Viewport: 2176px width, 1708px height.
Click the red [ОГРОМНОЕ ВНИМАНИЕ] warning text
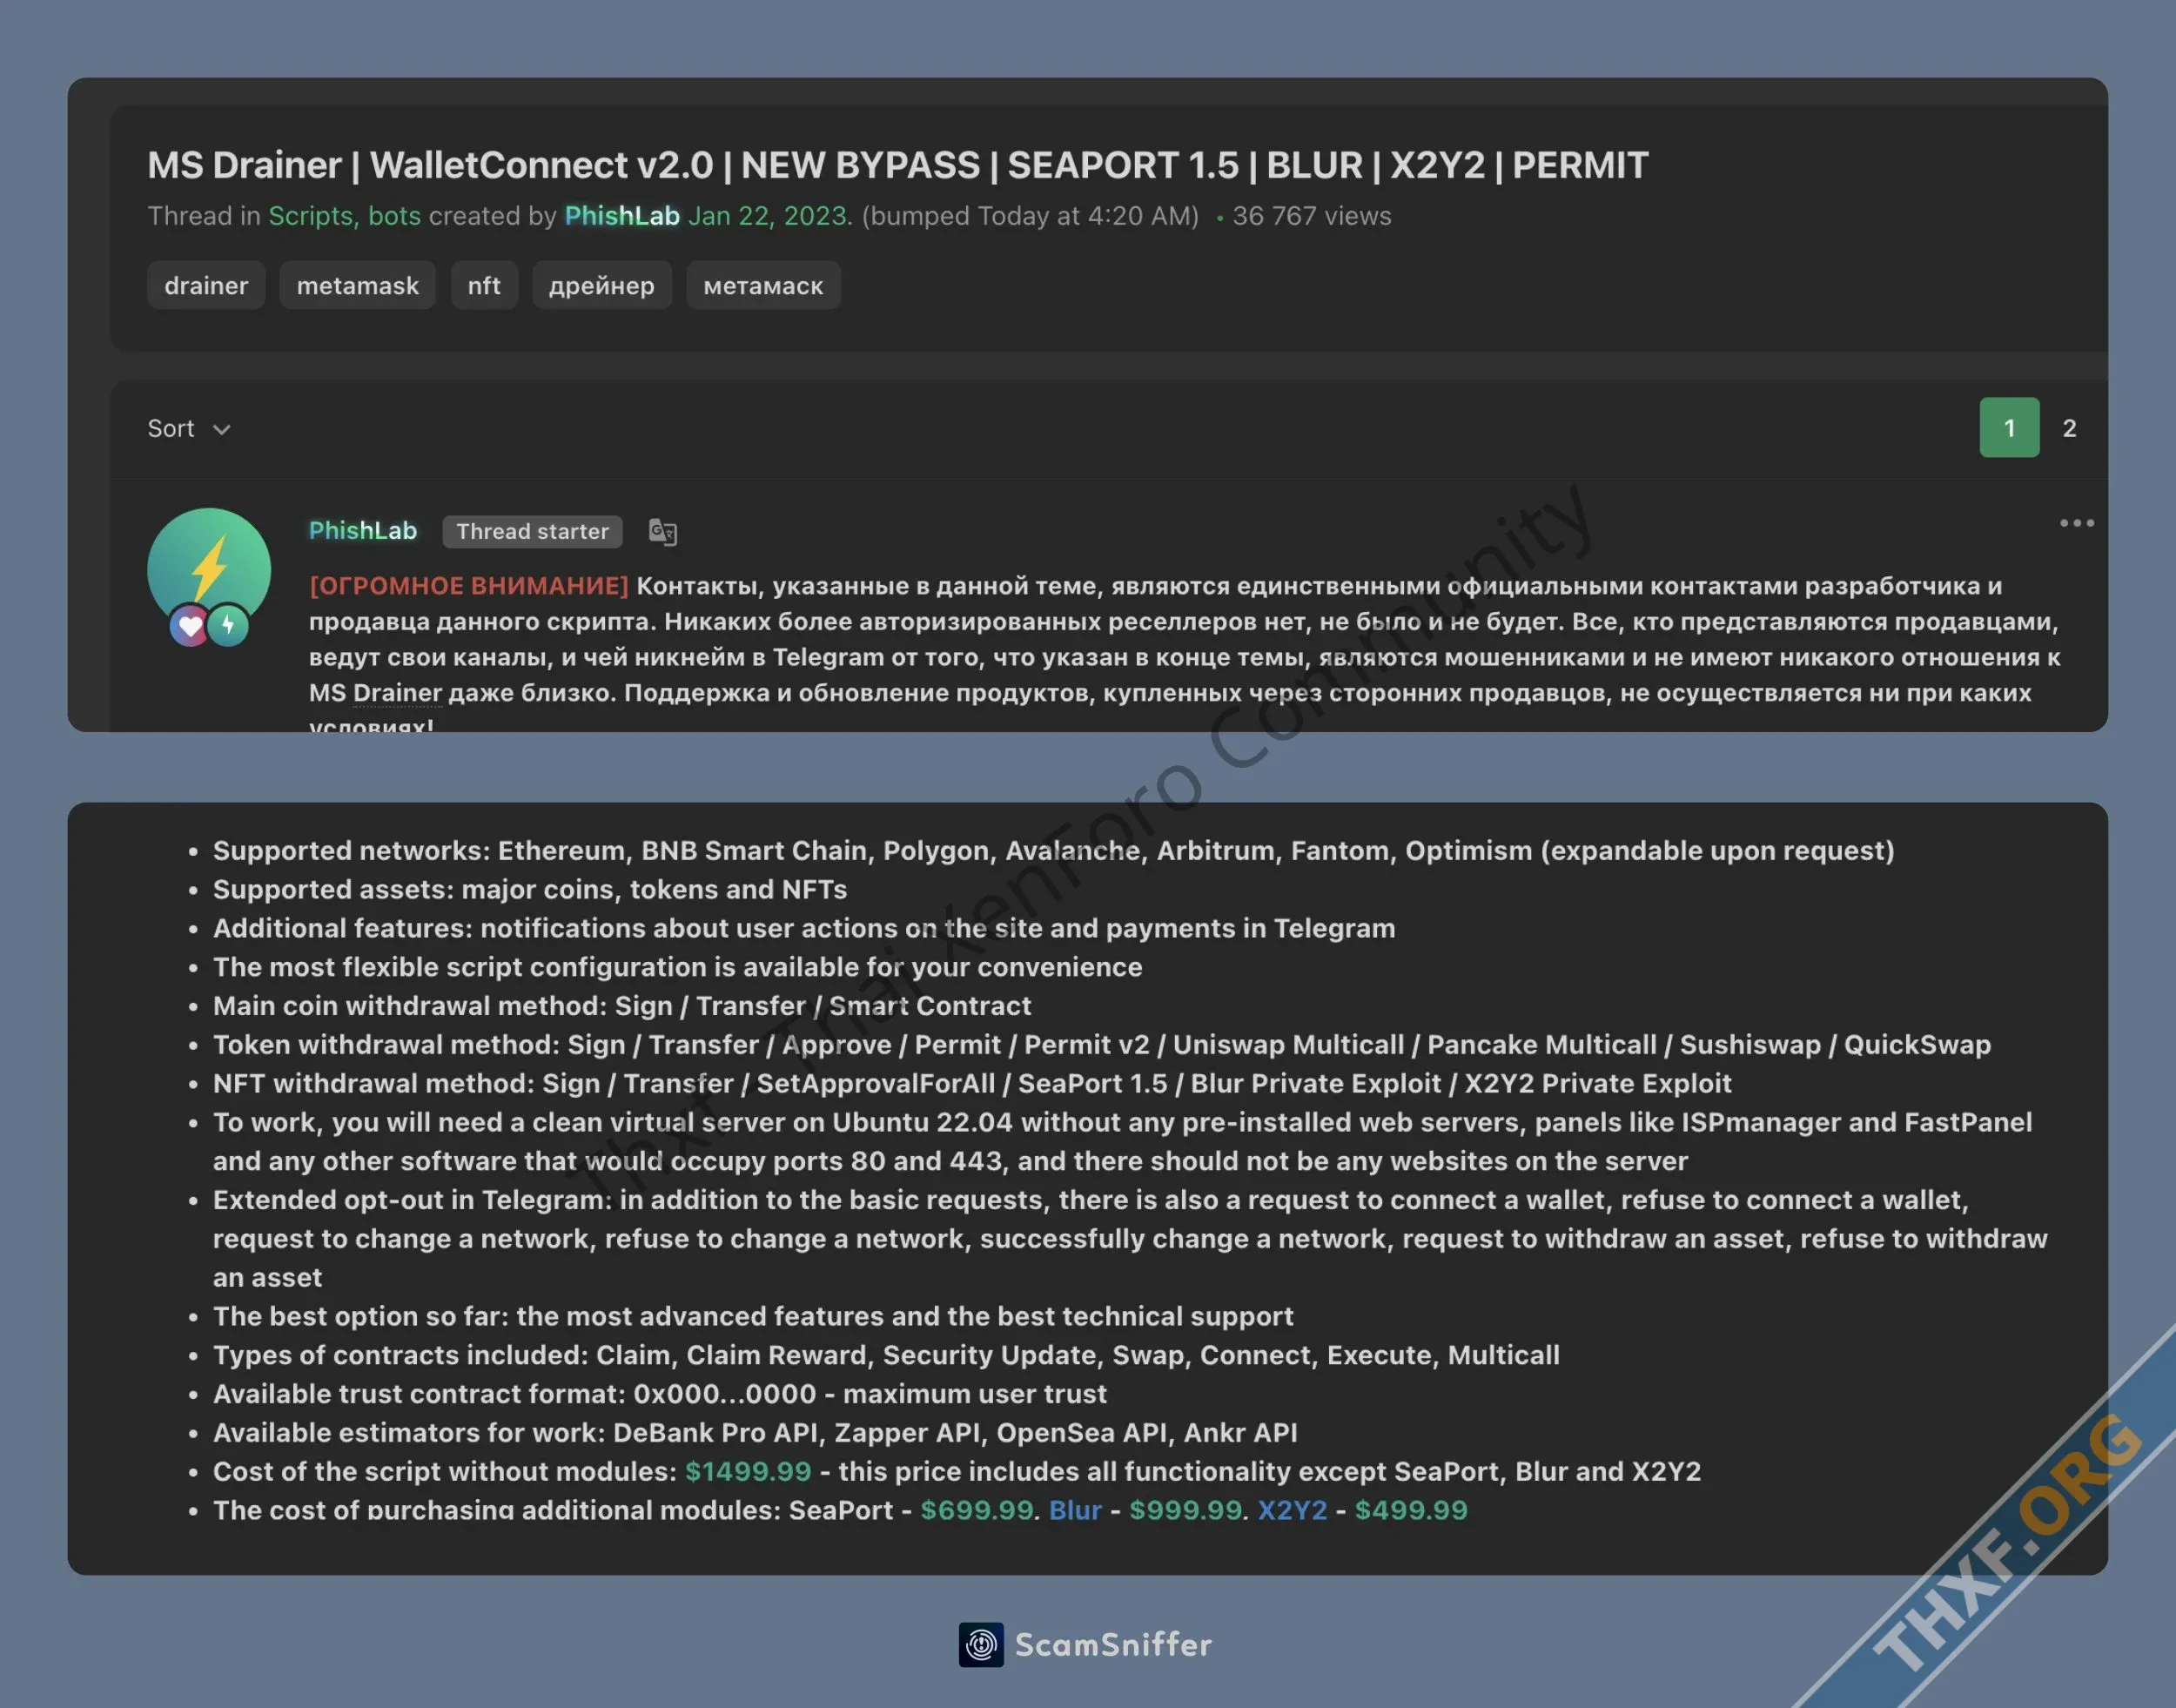(469, 586)
